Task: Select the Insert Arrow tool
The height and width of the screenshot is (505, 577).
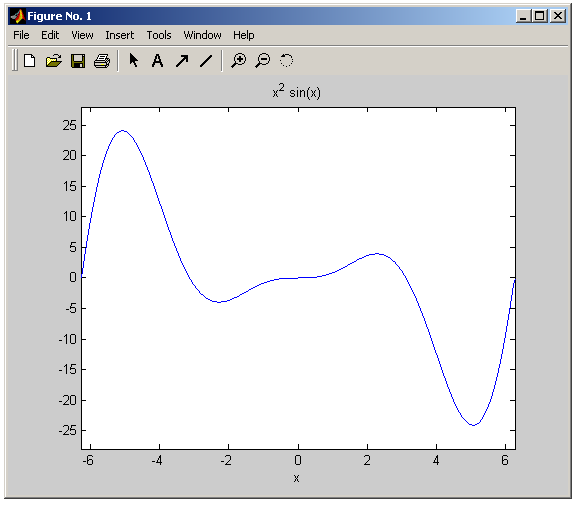Action: (x=182, y=61)
